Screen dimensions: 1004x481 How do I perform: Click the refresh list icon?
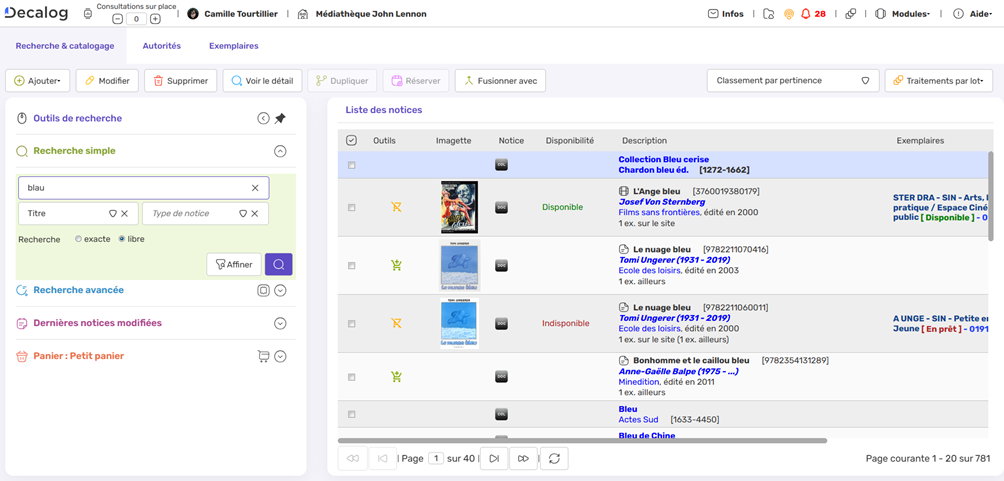(554, 458)
